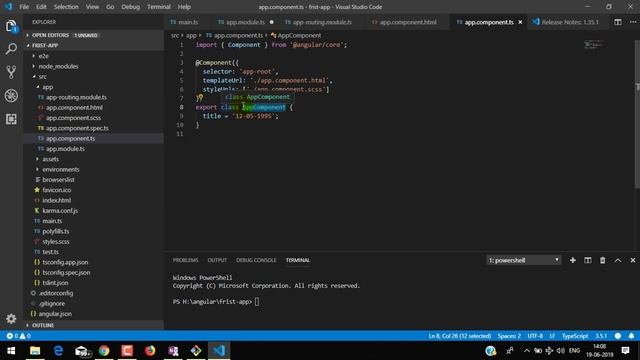The width and height of the screenshot is (640, 360).
Task: Launch Firefox from the taskbar
Action: (x=150, y=351)
